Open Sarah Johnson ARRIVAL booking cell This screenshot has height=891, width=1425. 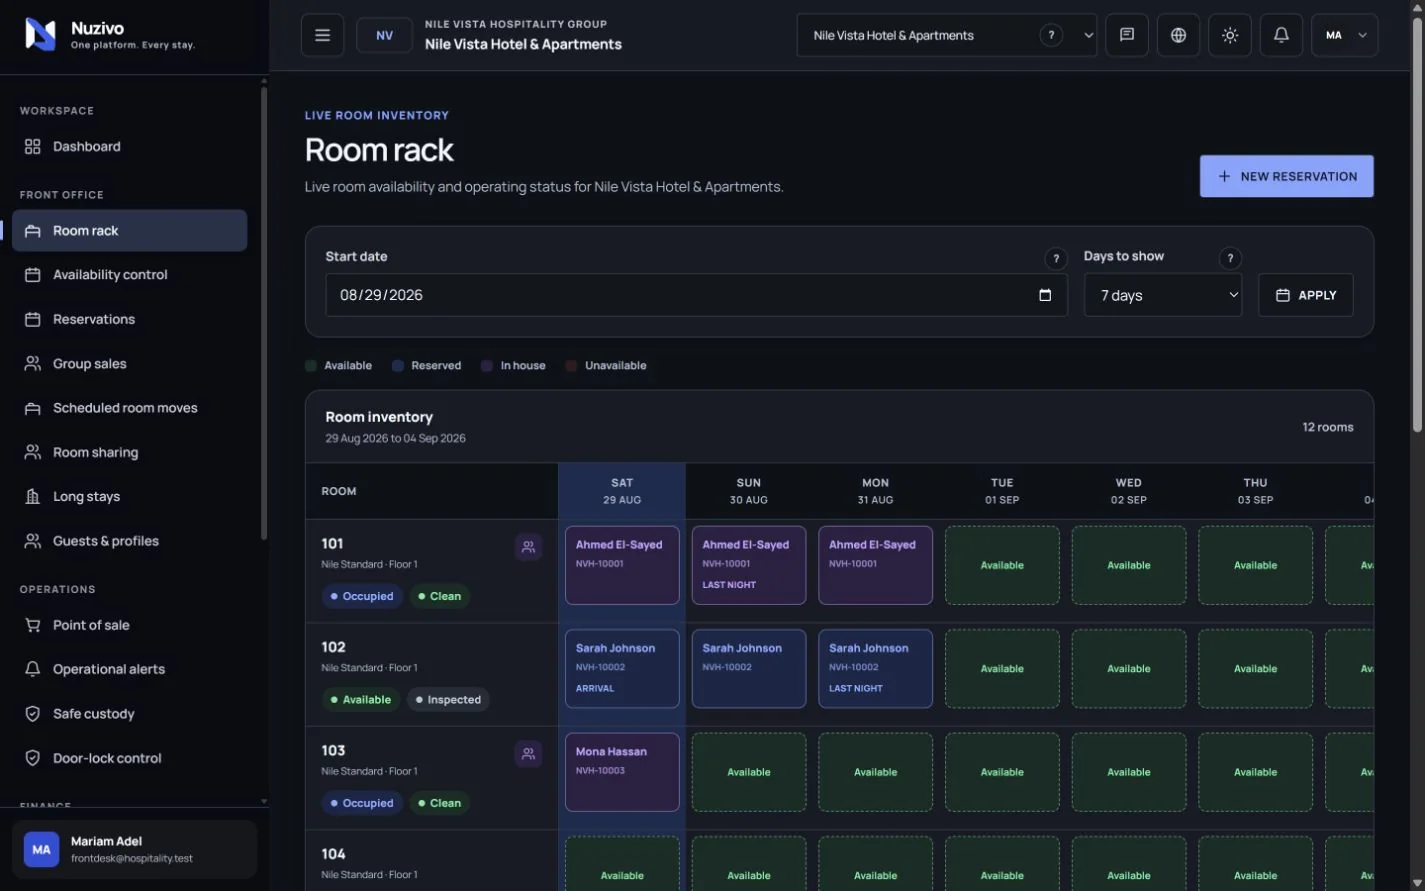pyautogui.click(x=622, y=669)
